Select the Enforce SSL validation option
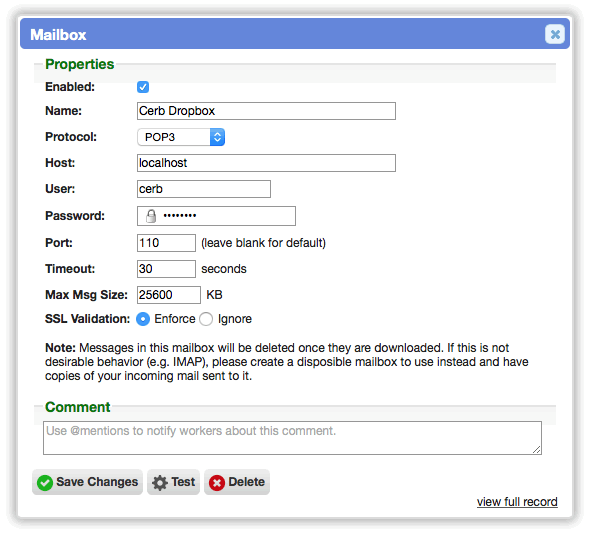590x544 pixels. pyautogui.click(x=143, y=319)
